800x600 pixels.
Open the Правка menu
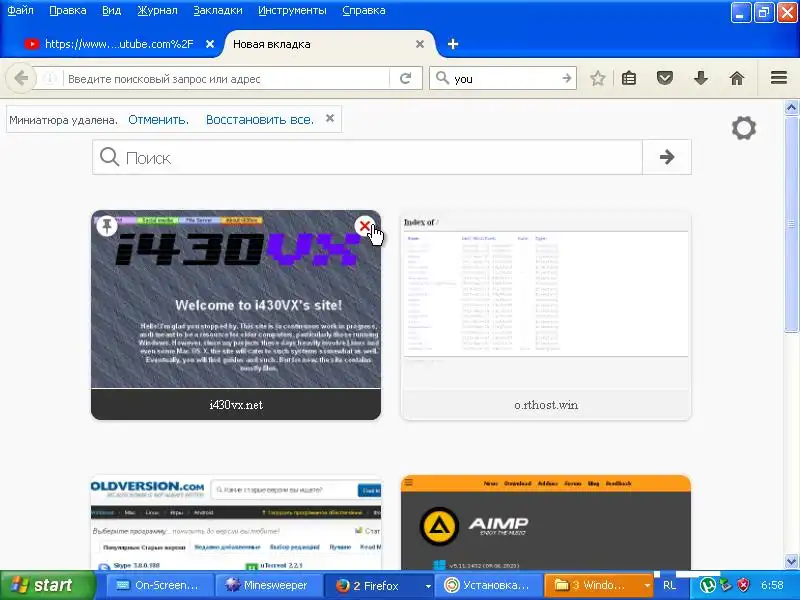pyautogui.click(x=68, y=10)
